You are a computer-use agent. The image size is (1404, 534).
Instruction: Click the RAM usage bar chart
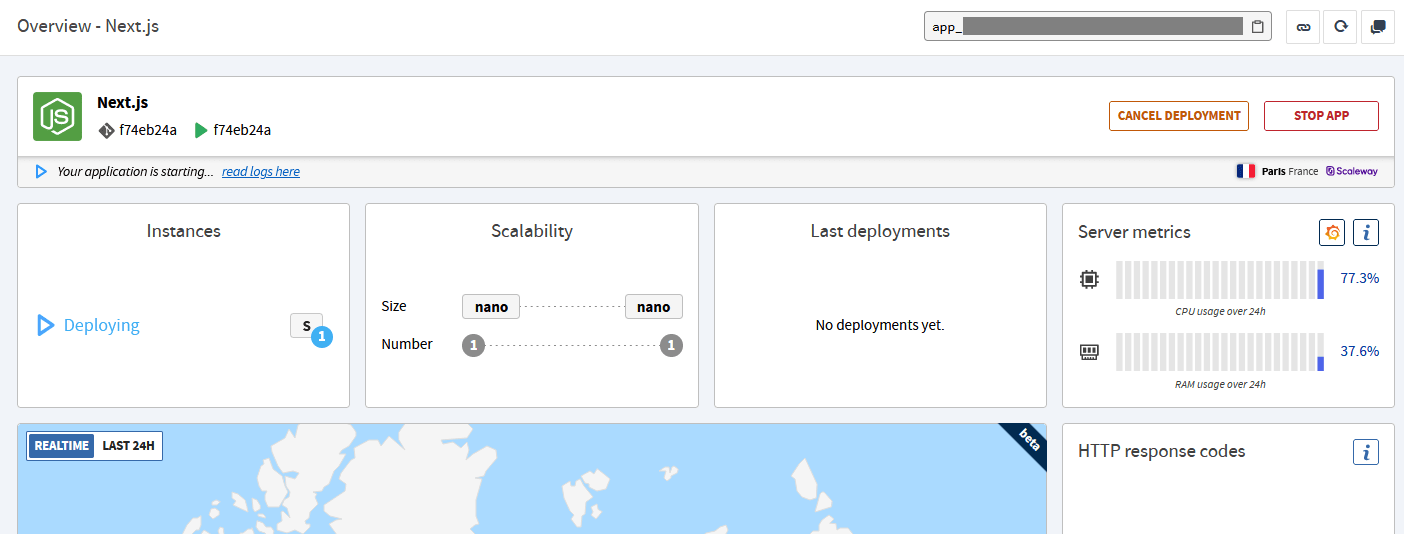pos(1220,352)
